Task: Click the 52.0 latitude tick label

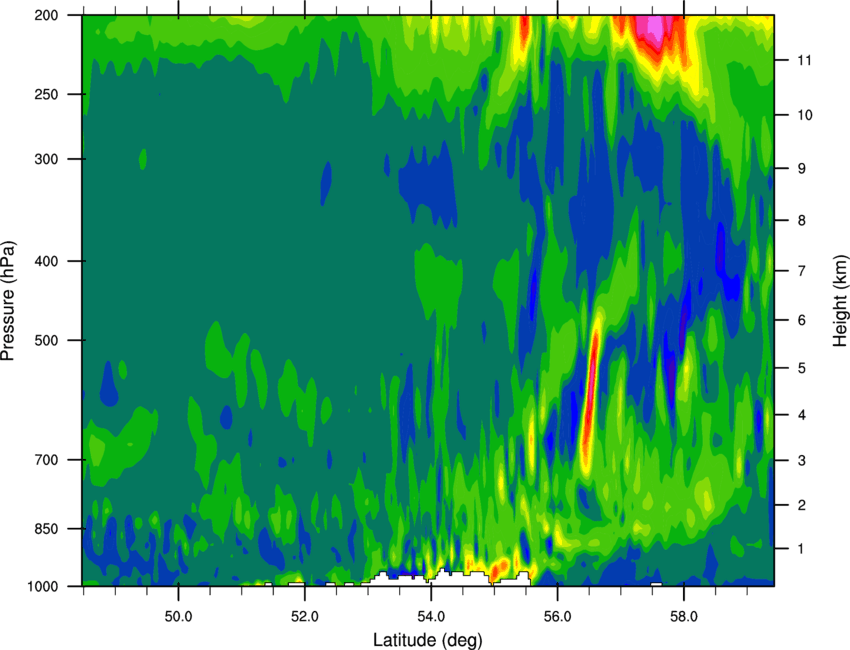Action: coord(305,617)
